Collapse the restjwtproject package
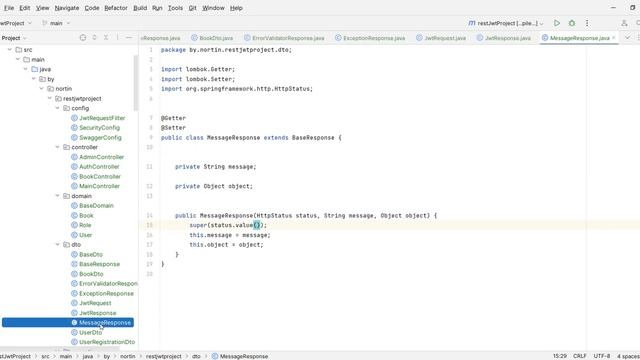 (x=50, y=98)
